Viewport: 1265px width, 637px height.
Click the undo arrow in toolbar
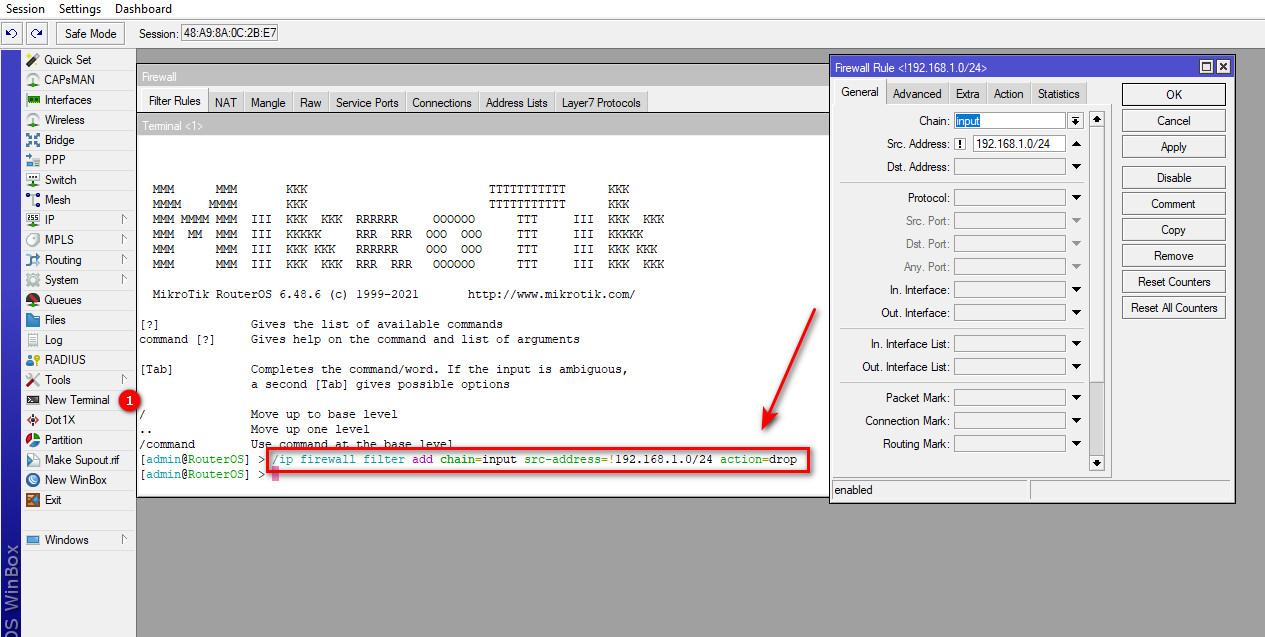point(12,33)
